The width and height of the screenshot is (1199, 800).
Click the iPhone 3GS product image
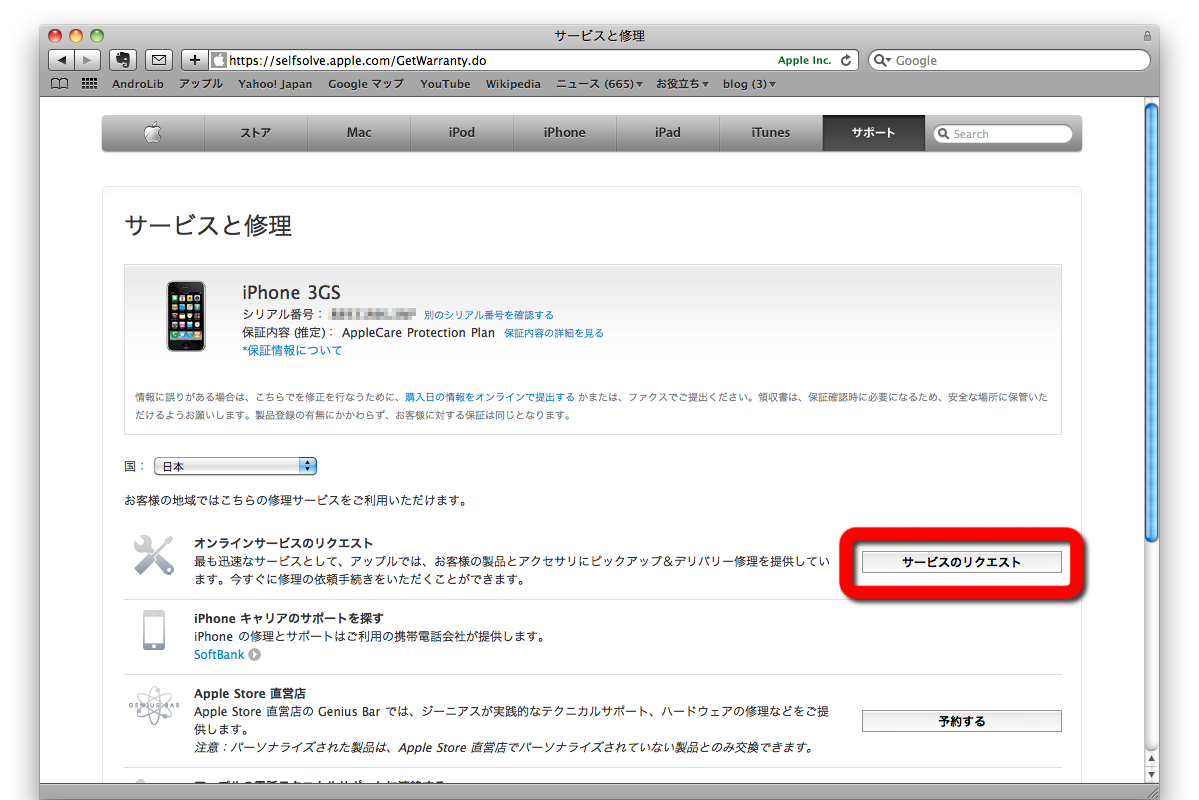(186, 316)
